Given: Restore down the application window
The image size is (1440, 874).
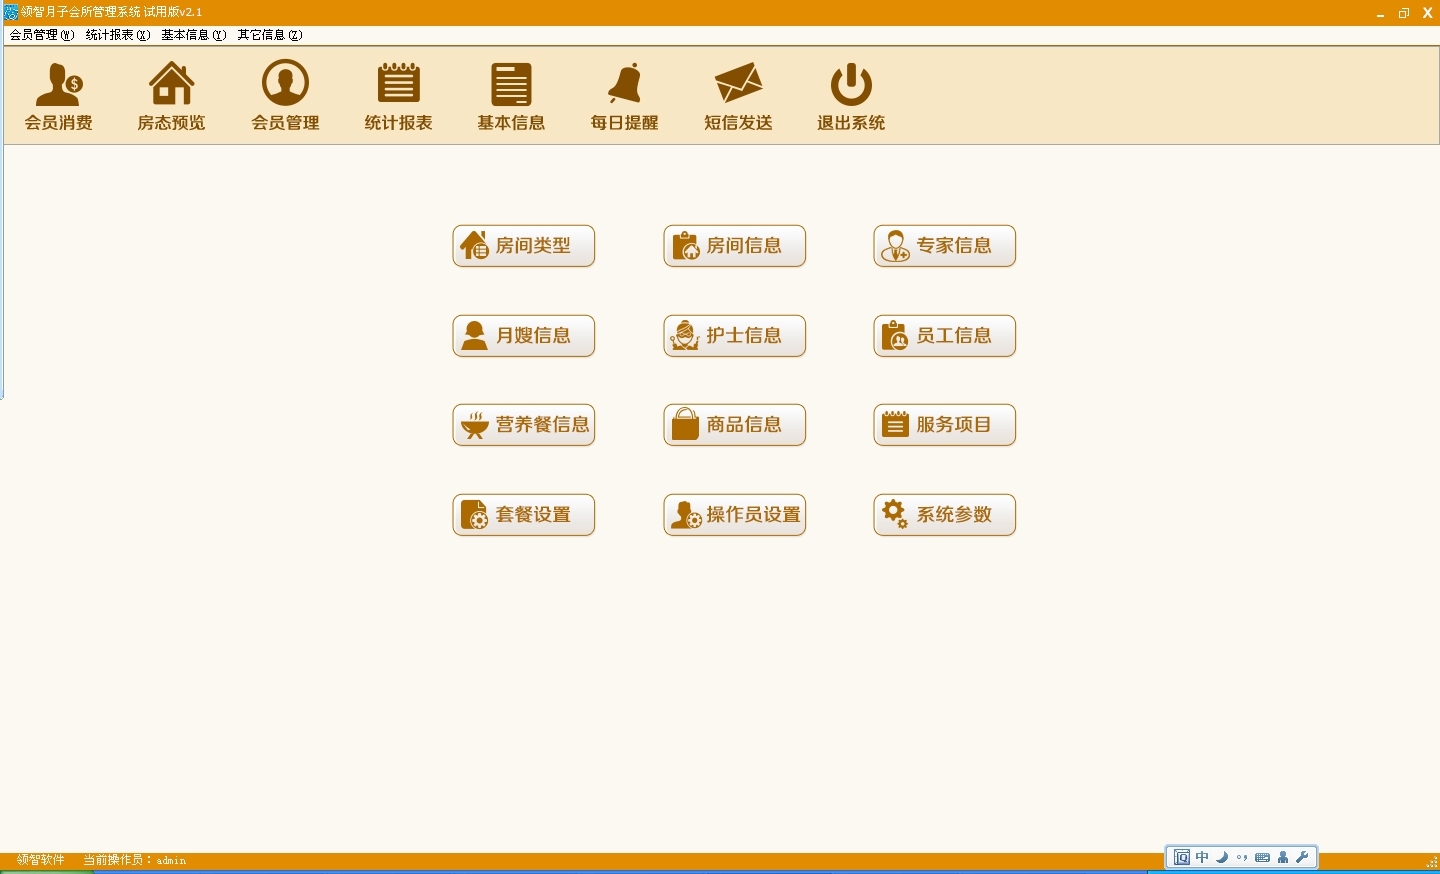Looking at the screenshot, I should click(1404, 13).
